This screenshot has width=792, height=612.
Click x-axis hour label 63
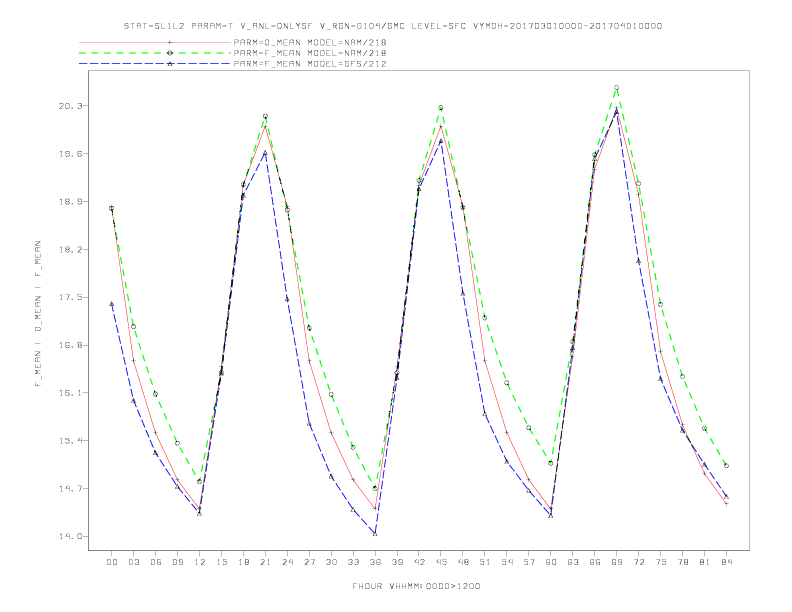click(573, 562)
